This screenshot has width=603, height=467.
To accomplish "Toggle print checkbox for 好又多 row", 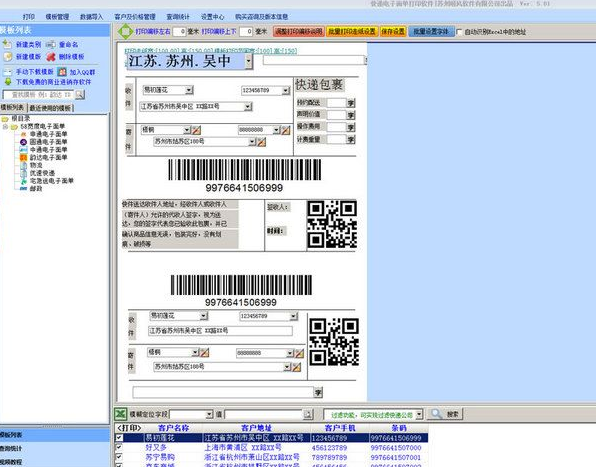I will tap(120, 448).
